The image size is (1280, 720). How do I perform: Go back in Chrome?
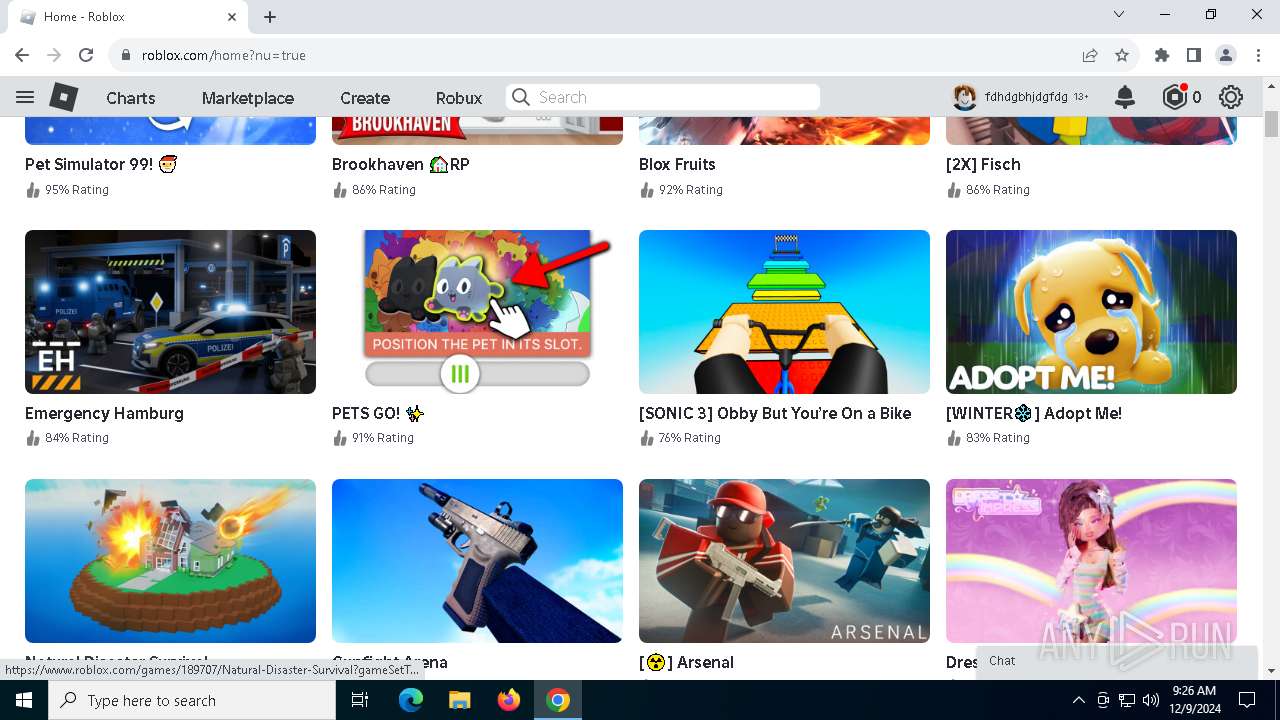pyautogui.click(x=22, y=55)
